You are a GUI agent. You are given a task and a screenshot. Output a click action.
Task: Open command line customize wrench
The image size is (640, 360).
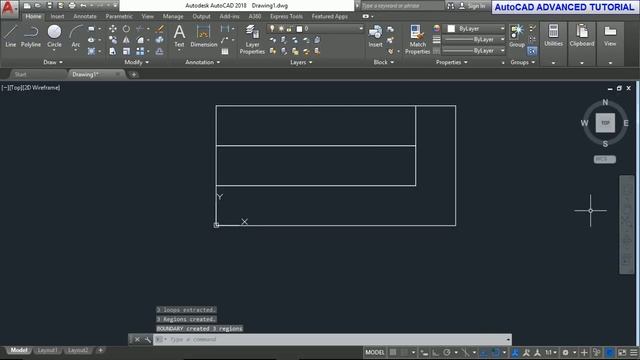point(147,339)
